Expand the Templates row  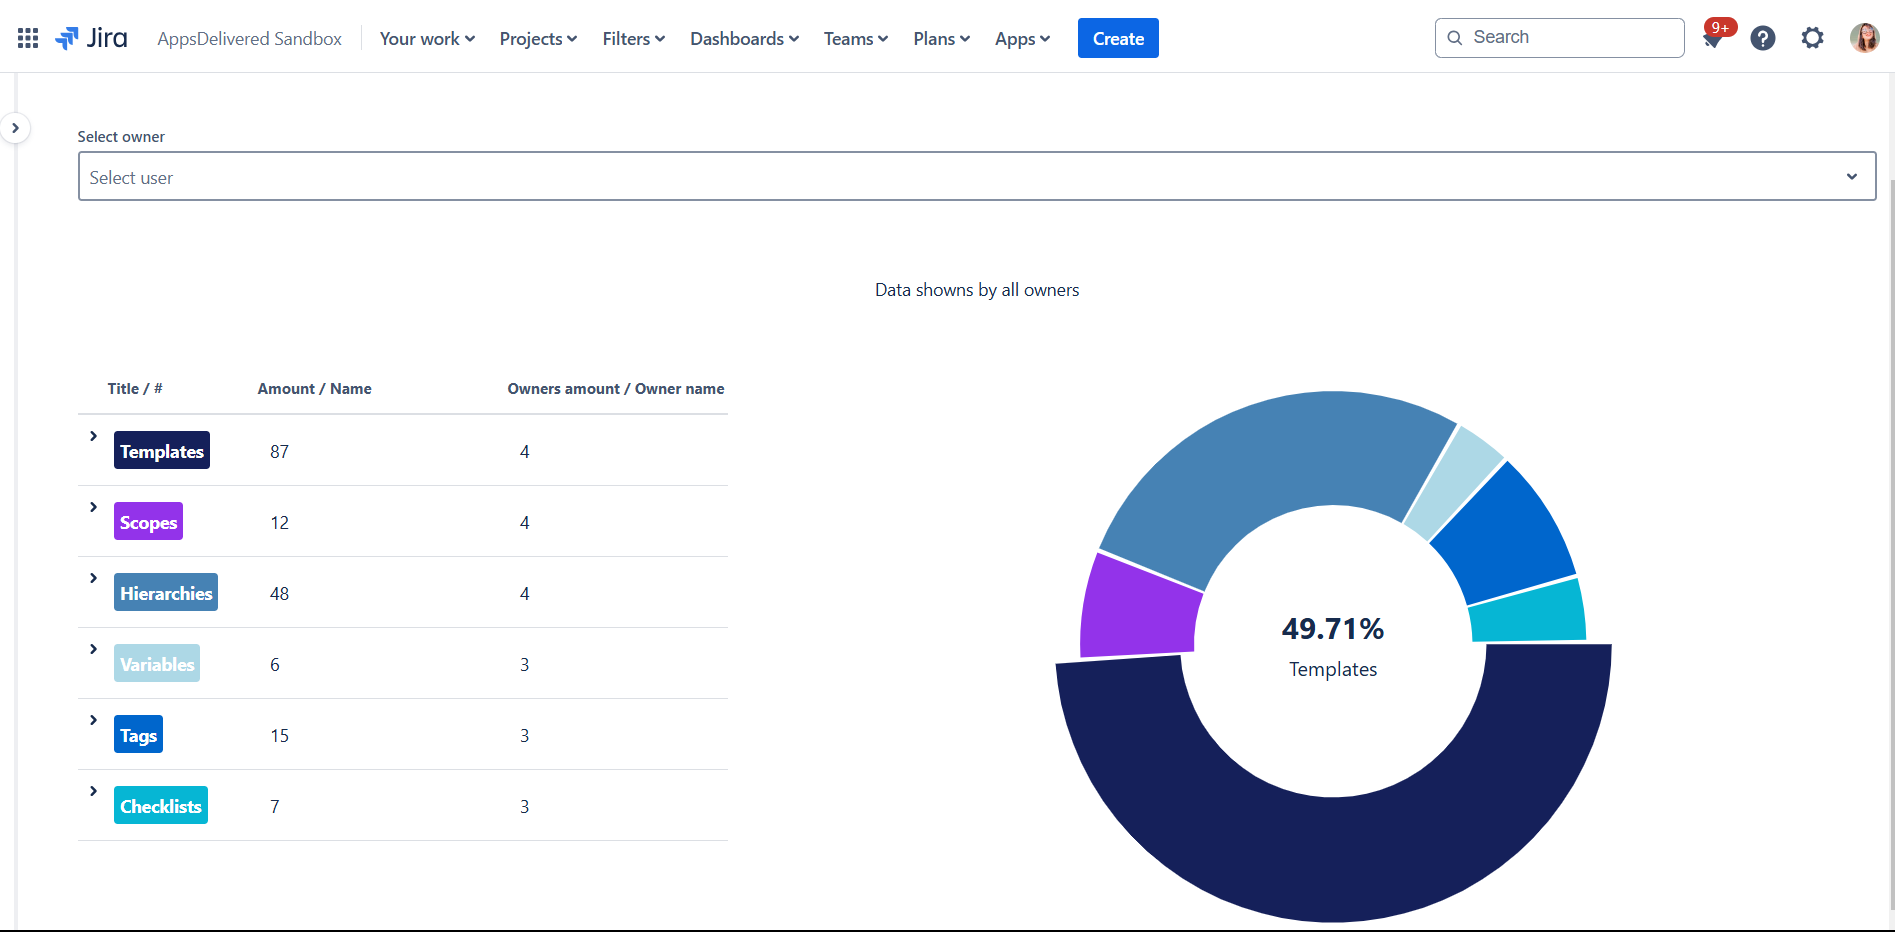pos(93,436)
